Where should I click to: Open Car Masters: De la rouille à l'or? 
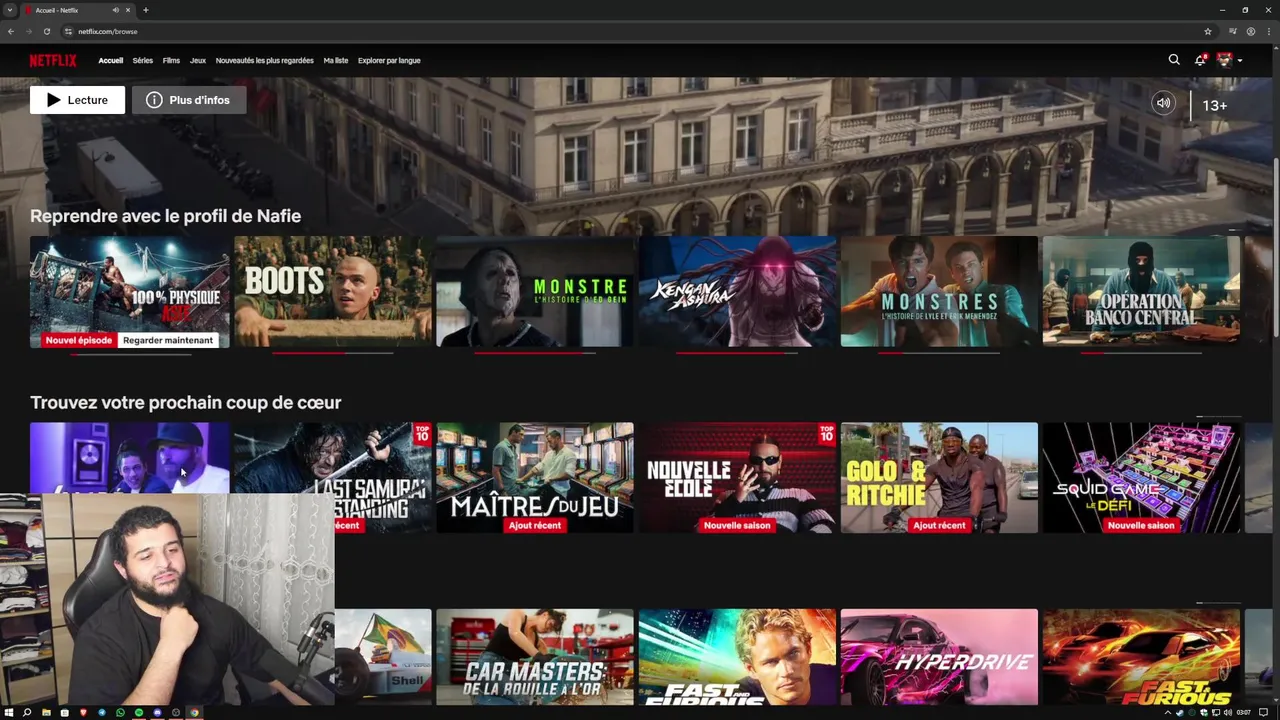tap(535, 657)
